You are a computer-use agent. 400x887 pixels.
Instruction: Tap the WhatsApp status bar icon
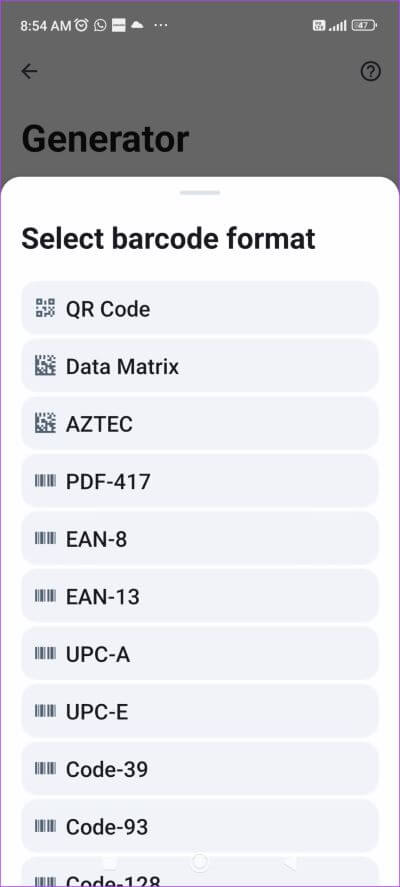point(100,25)
